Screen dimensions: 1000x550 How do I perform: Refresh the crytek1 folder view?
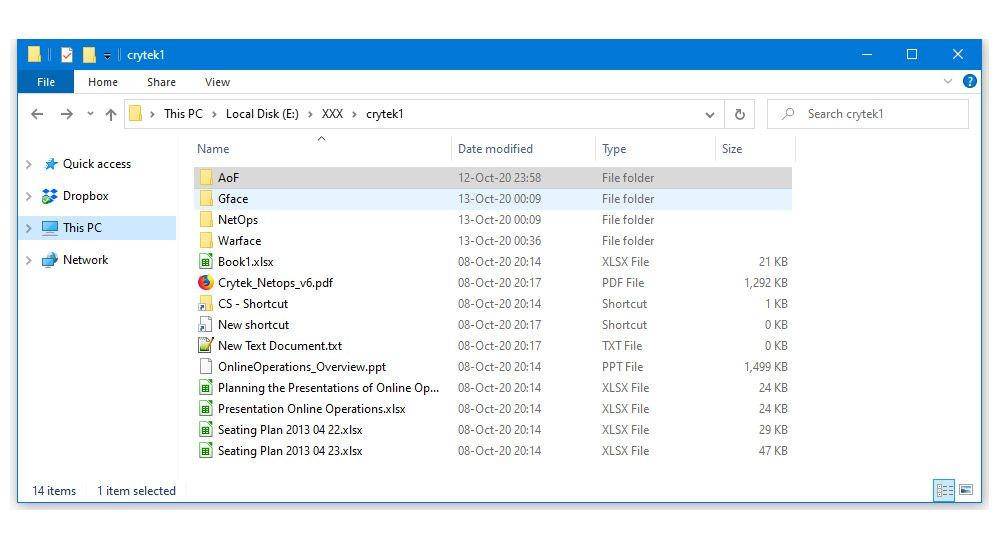[x=740, y=114]
